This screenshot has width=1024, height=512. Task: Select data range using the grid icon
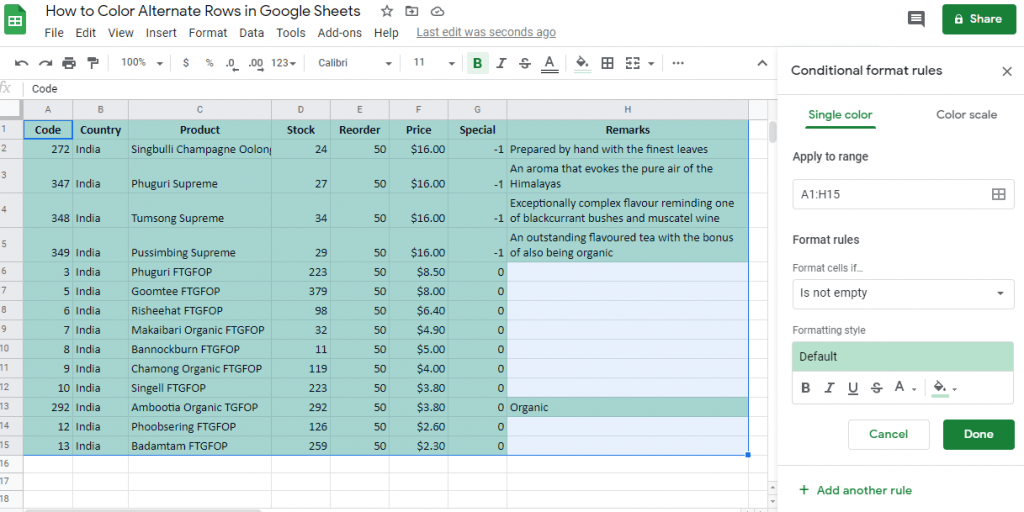(x=999, y=194)
